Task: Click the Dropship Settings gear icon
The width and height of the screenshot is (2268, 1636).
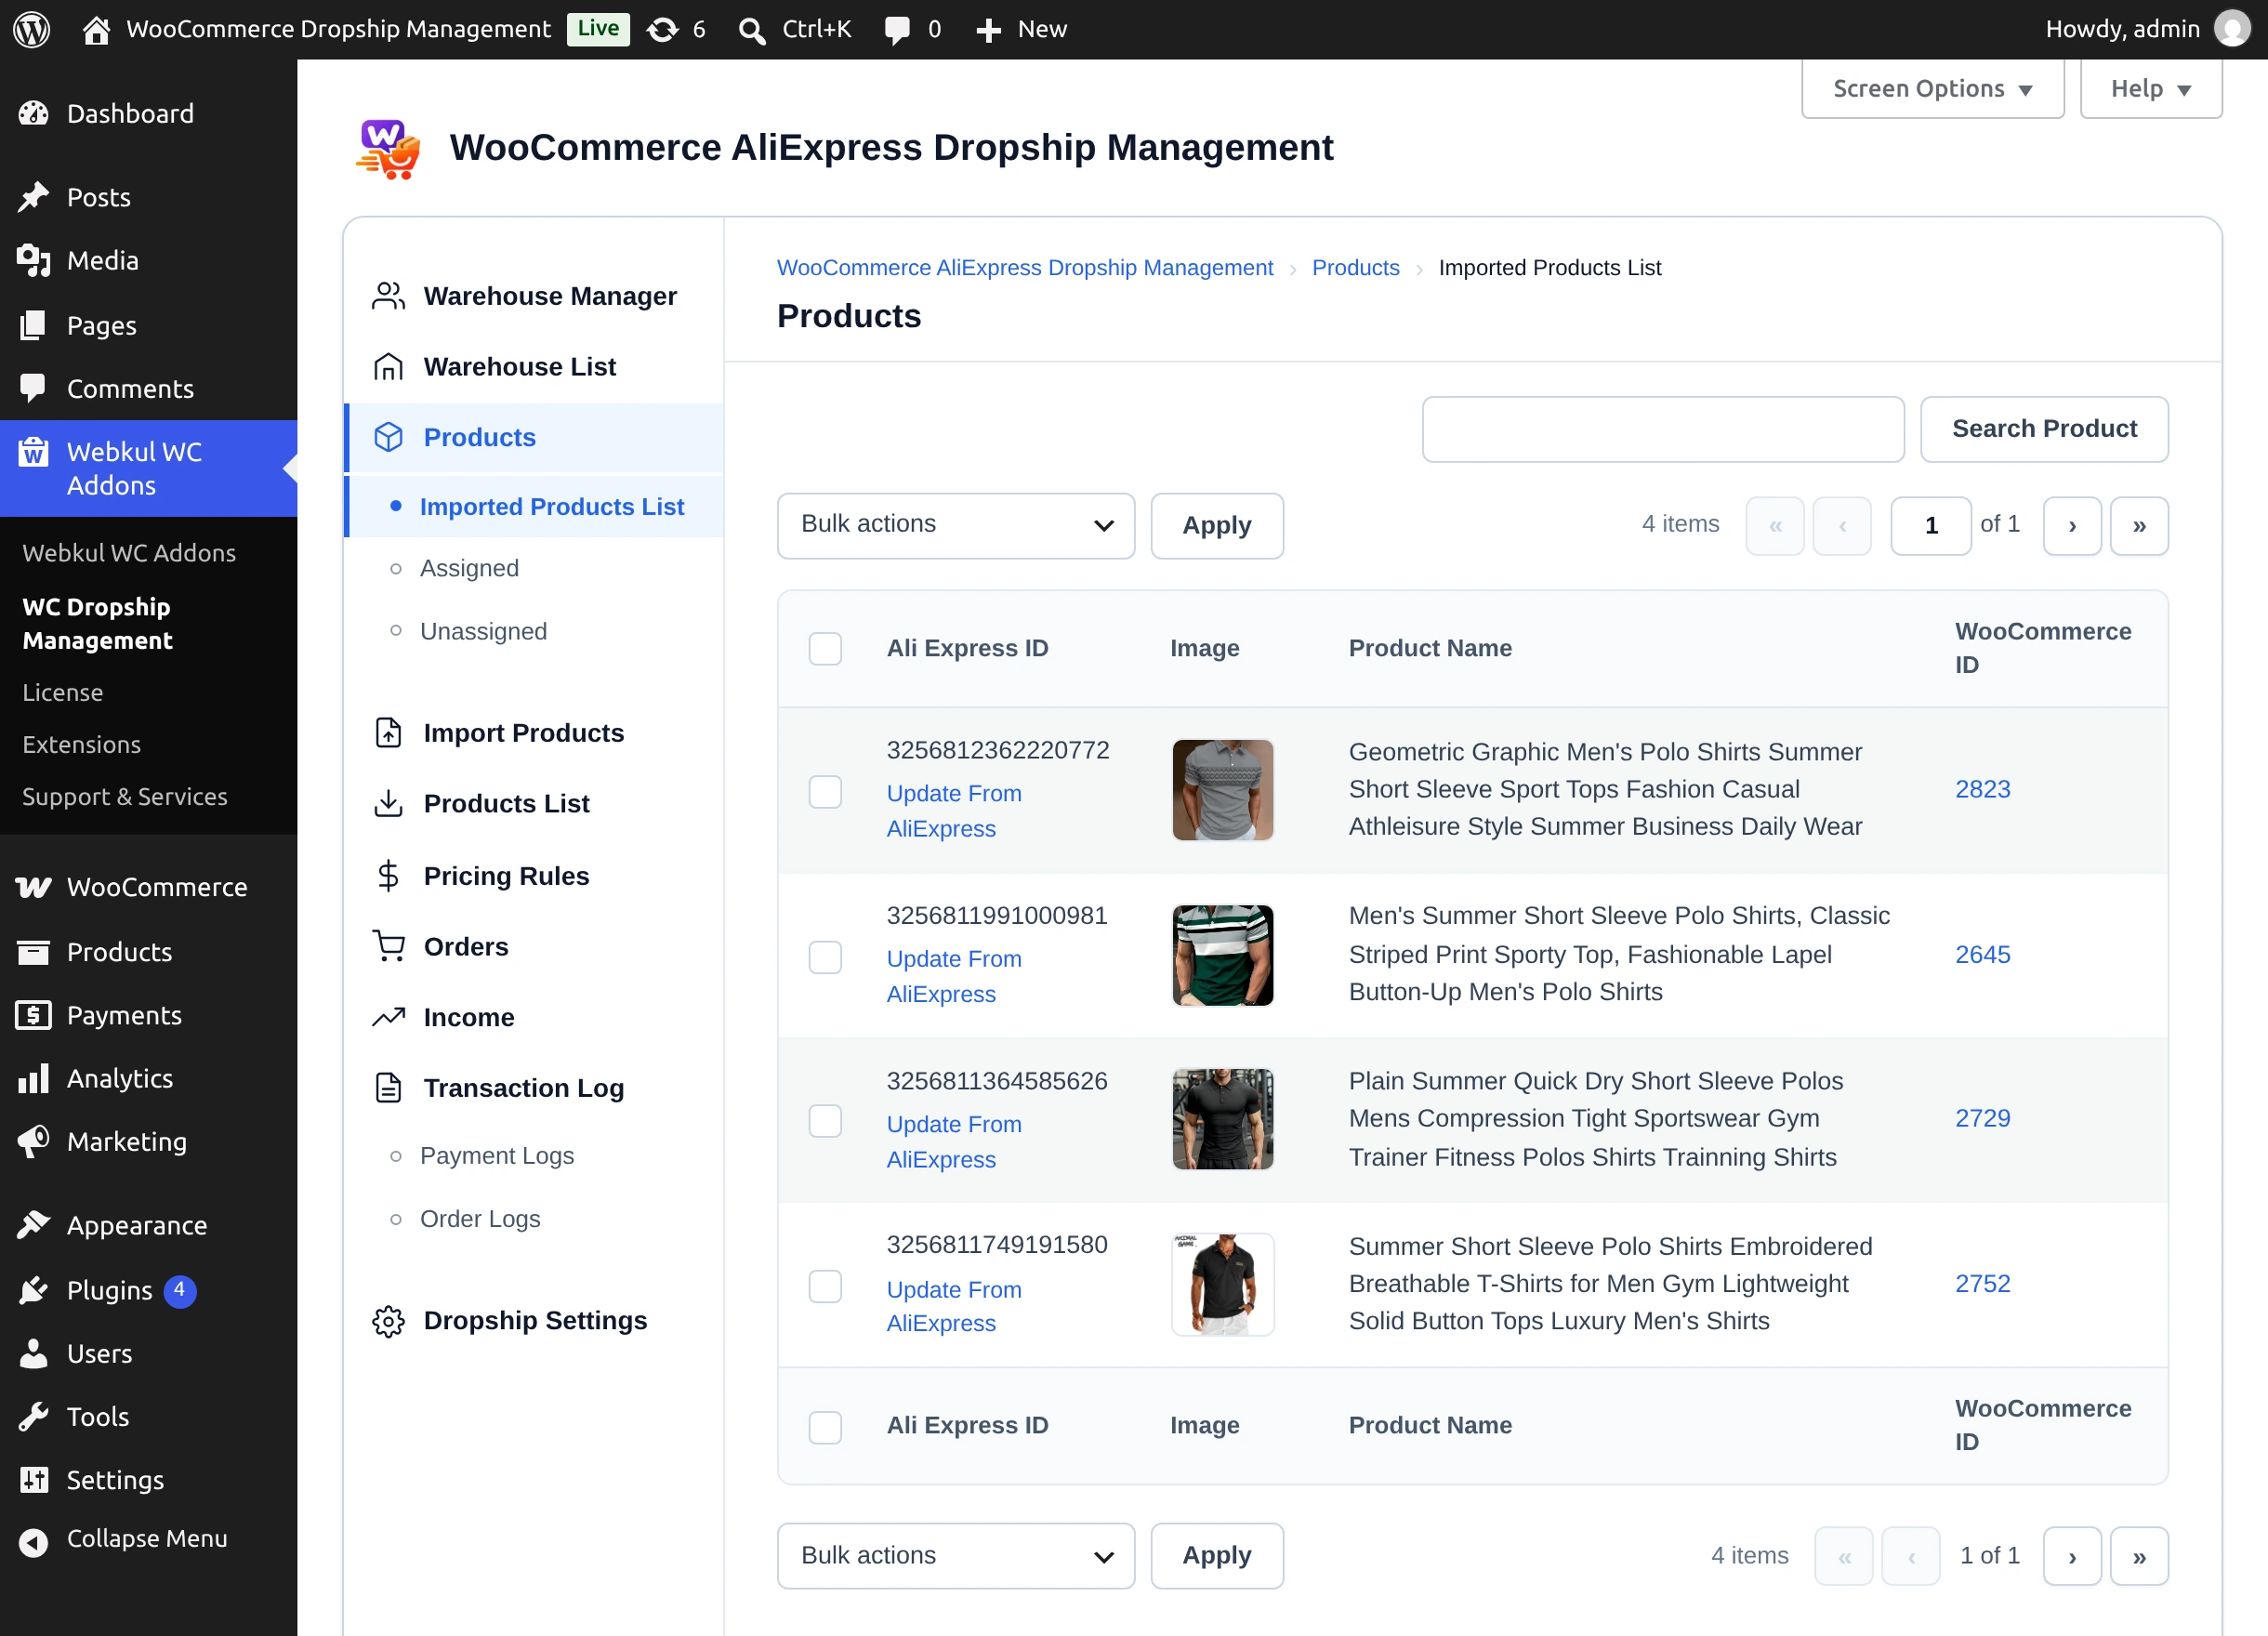Action: [x=388, y=1321]
